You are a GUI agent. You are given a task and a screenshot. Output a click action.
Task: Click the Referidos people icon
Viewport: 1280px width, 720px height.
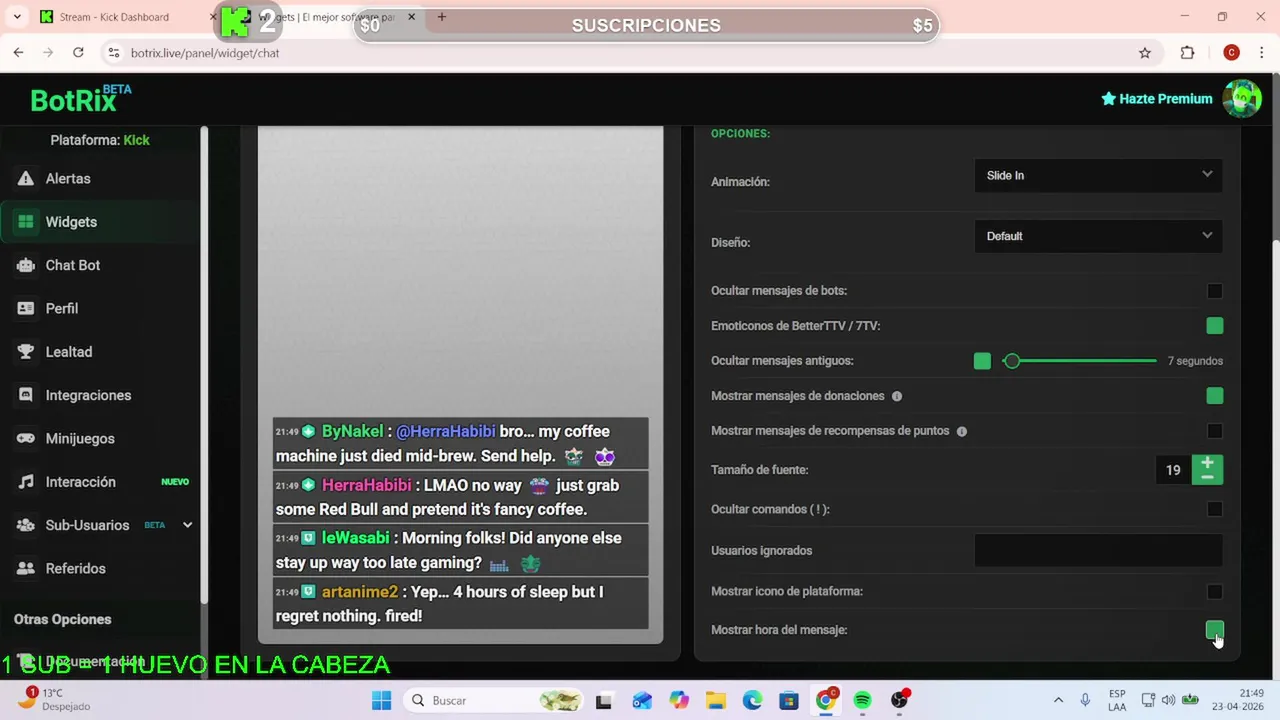point(26,568)
